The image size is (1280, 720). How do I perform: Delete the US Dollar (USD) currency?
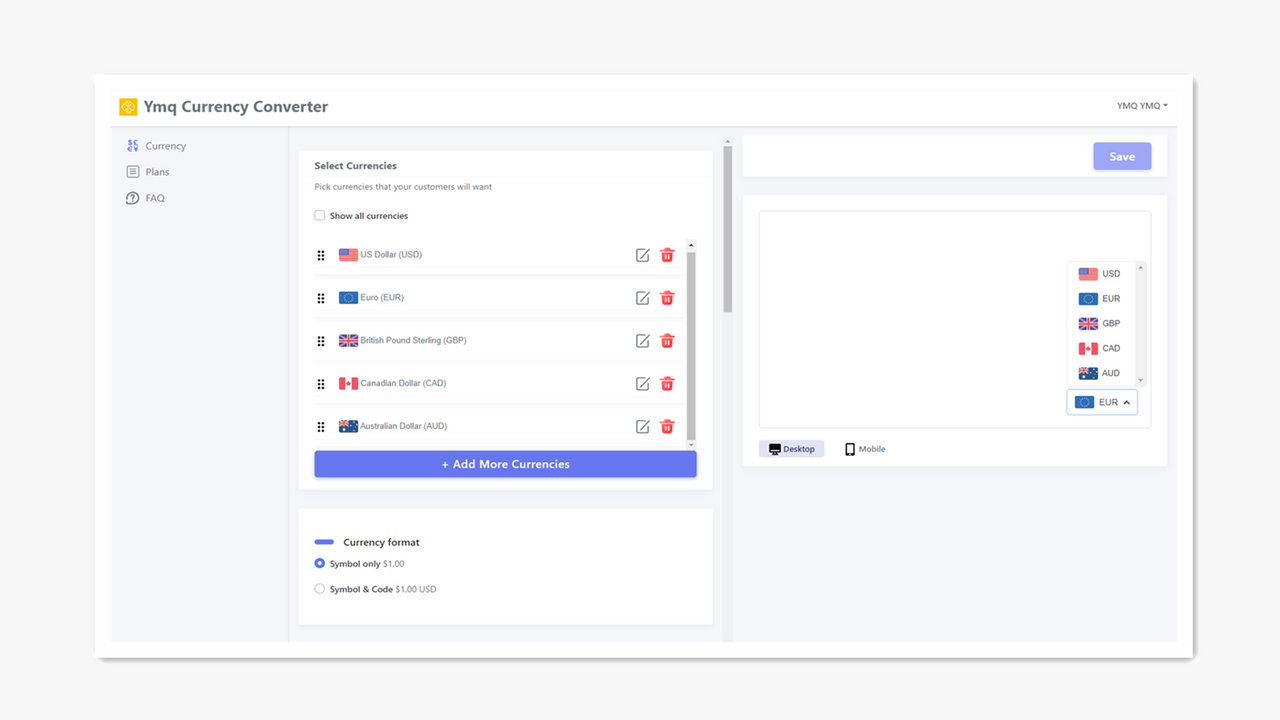coord(667,255)
